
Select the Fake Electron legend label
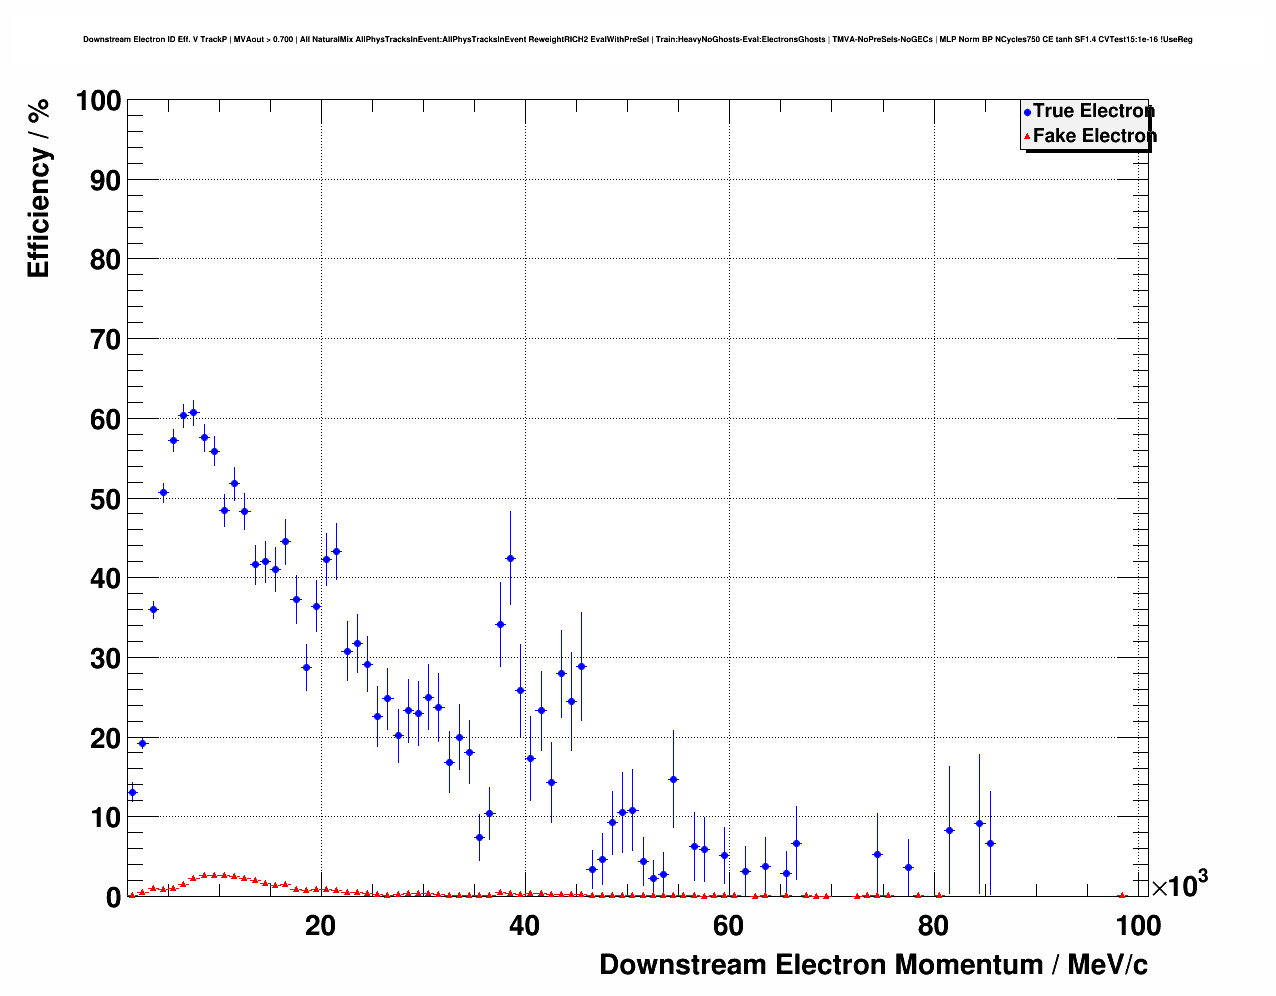[x=1094, y=136]
